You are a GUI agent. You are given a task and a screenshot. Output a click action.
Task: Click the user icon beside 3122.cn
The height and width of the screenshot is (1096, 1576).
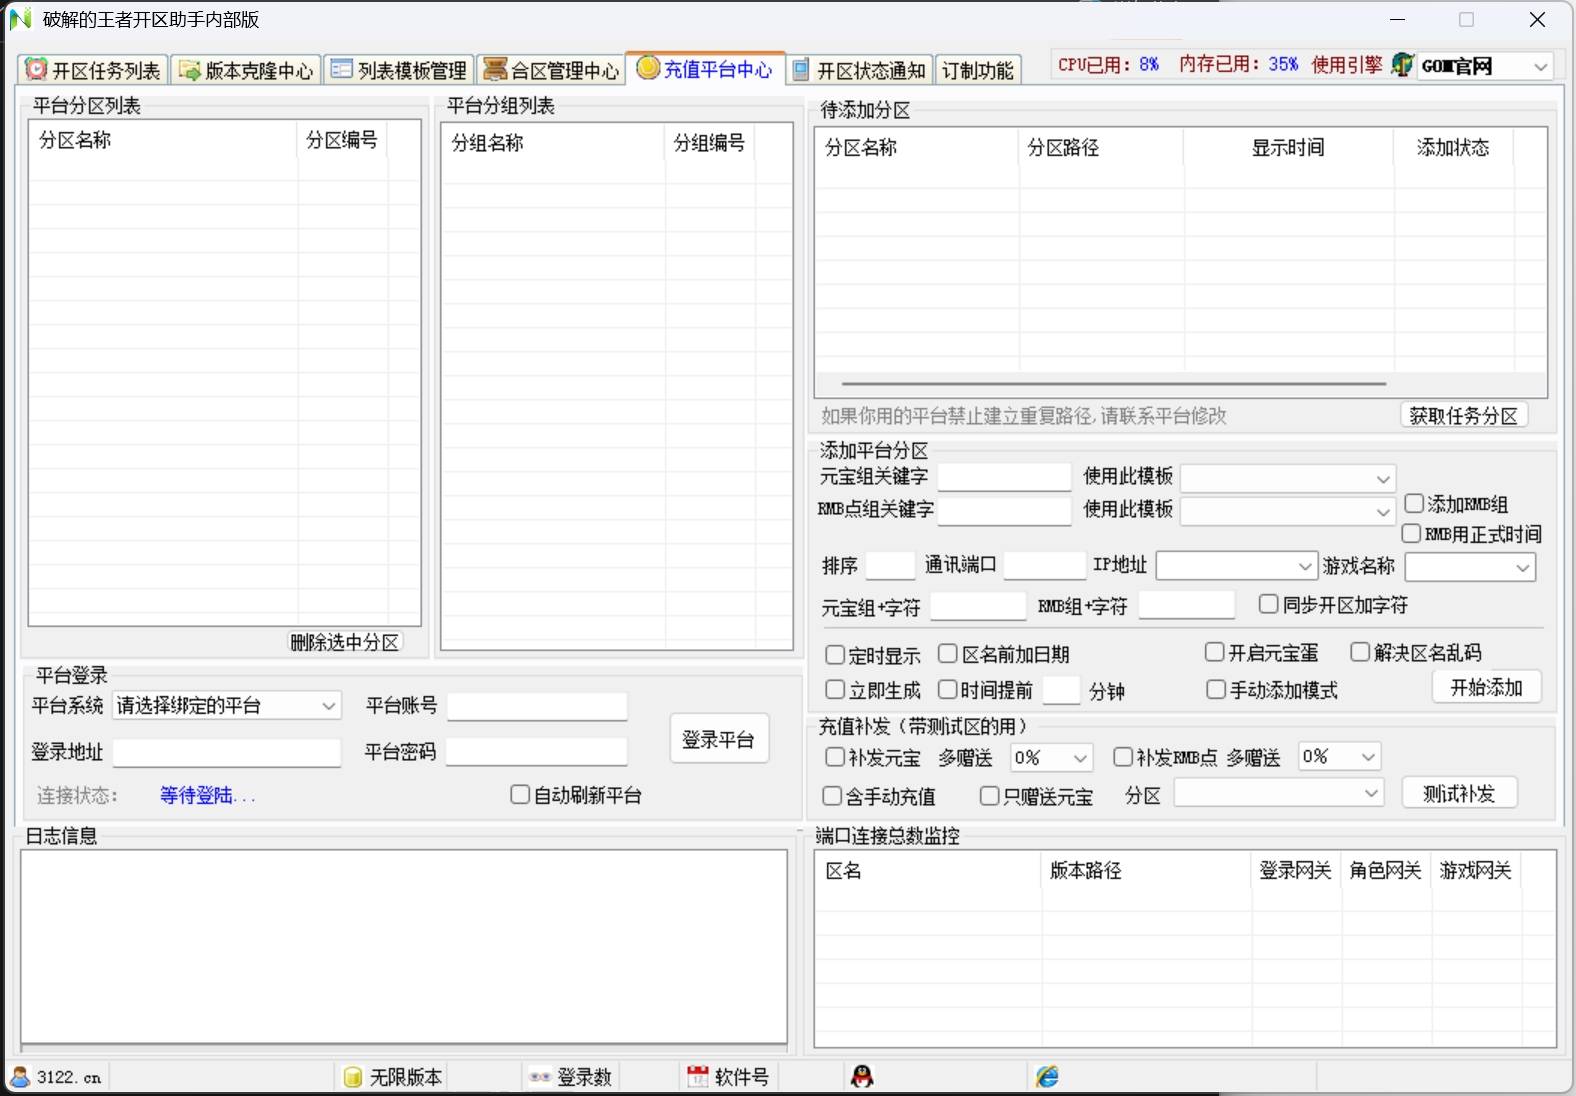pos(20,1076)
